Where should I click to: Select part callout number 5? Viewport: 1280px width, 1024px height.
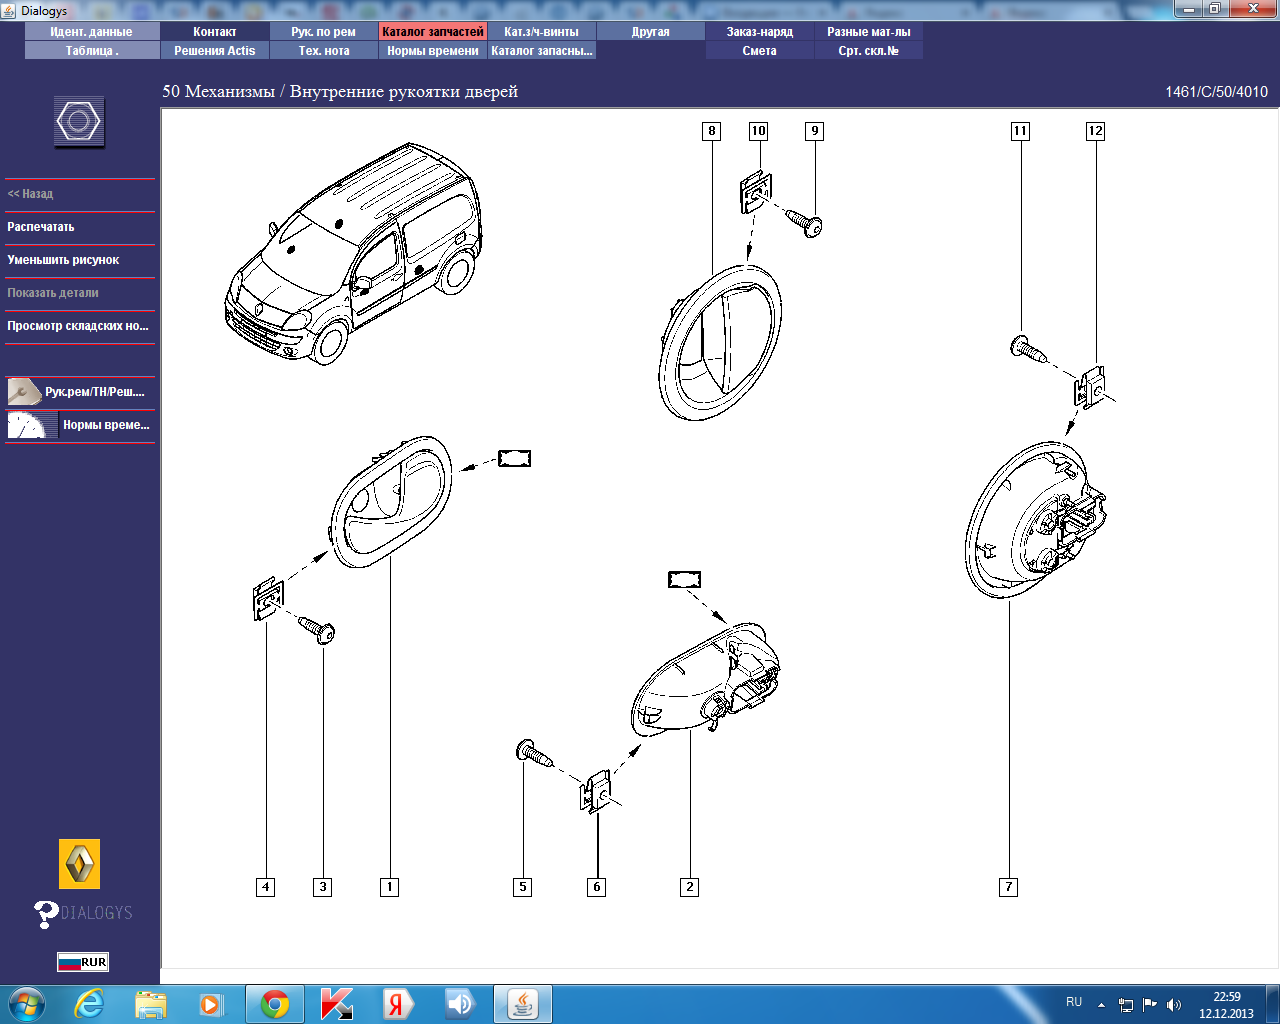[x=522, y=887]
